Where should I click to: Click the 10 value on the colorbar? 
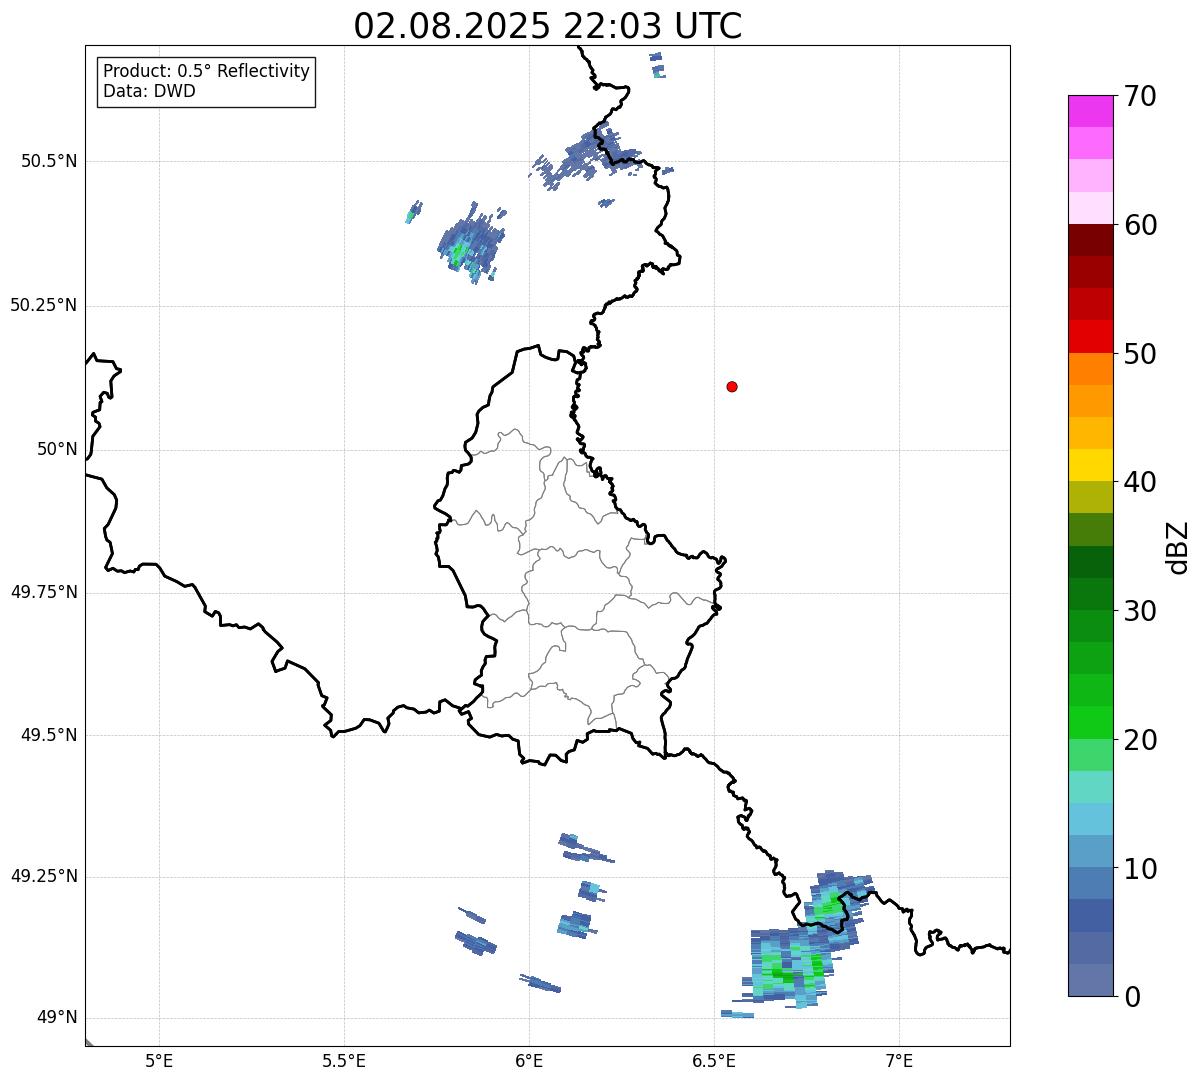[x=1141, y=868]
